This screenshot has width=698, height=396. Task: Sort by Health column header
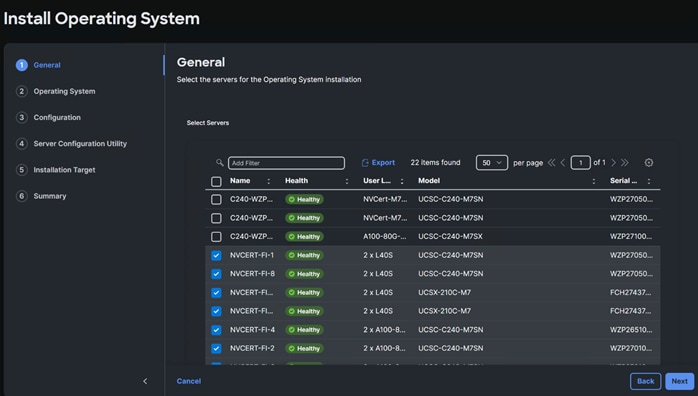[296, 181]
